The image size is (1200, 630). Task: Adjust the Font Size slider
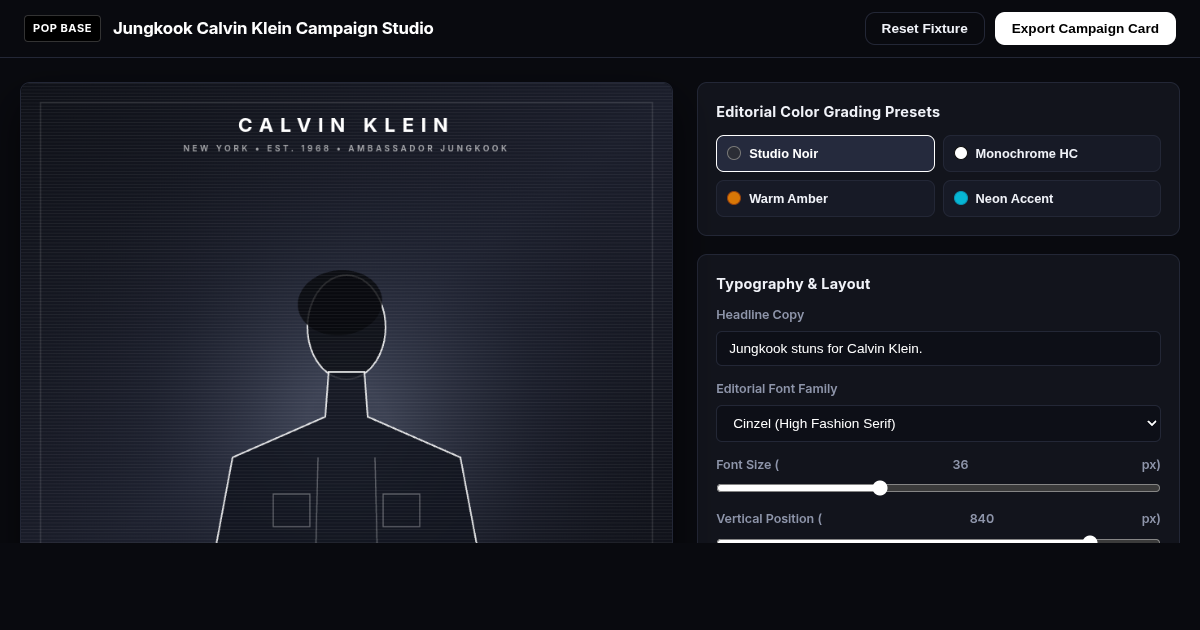[938, 488]
